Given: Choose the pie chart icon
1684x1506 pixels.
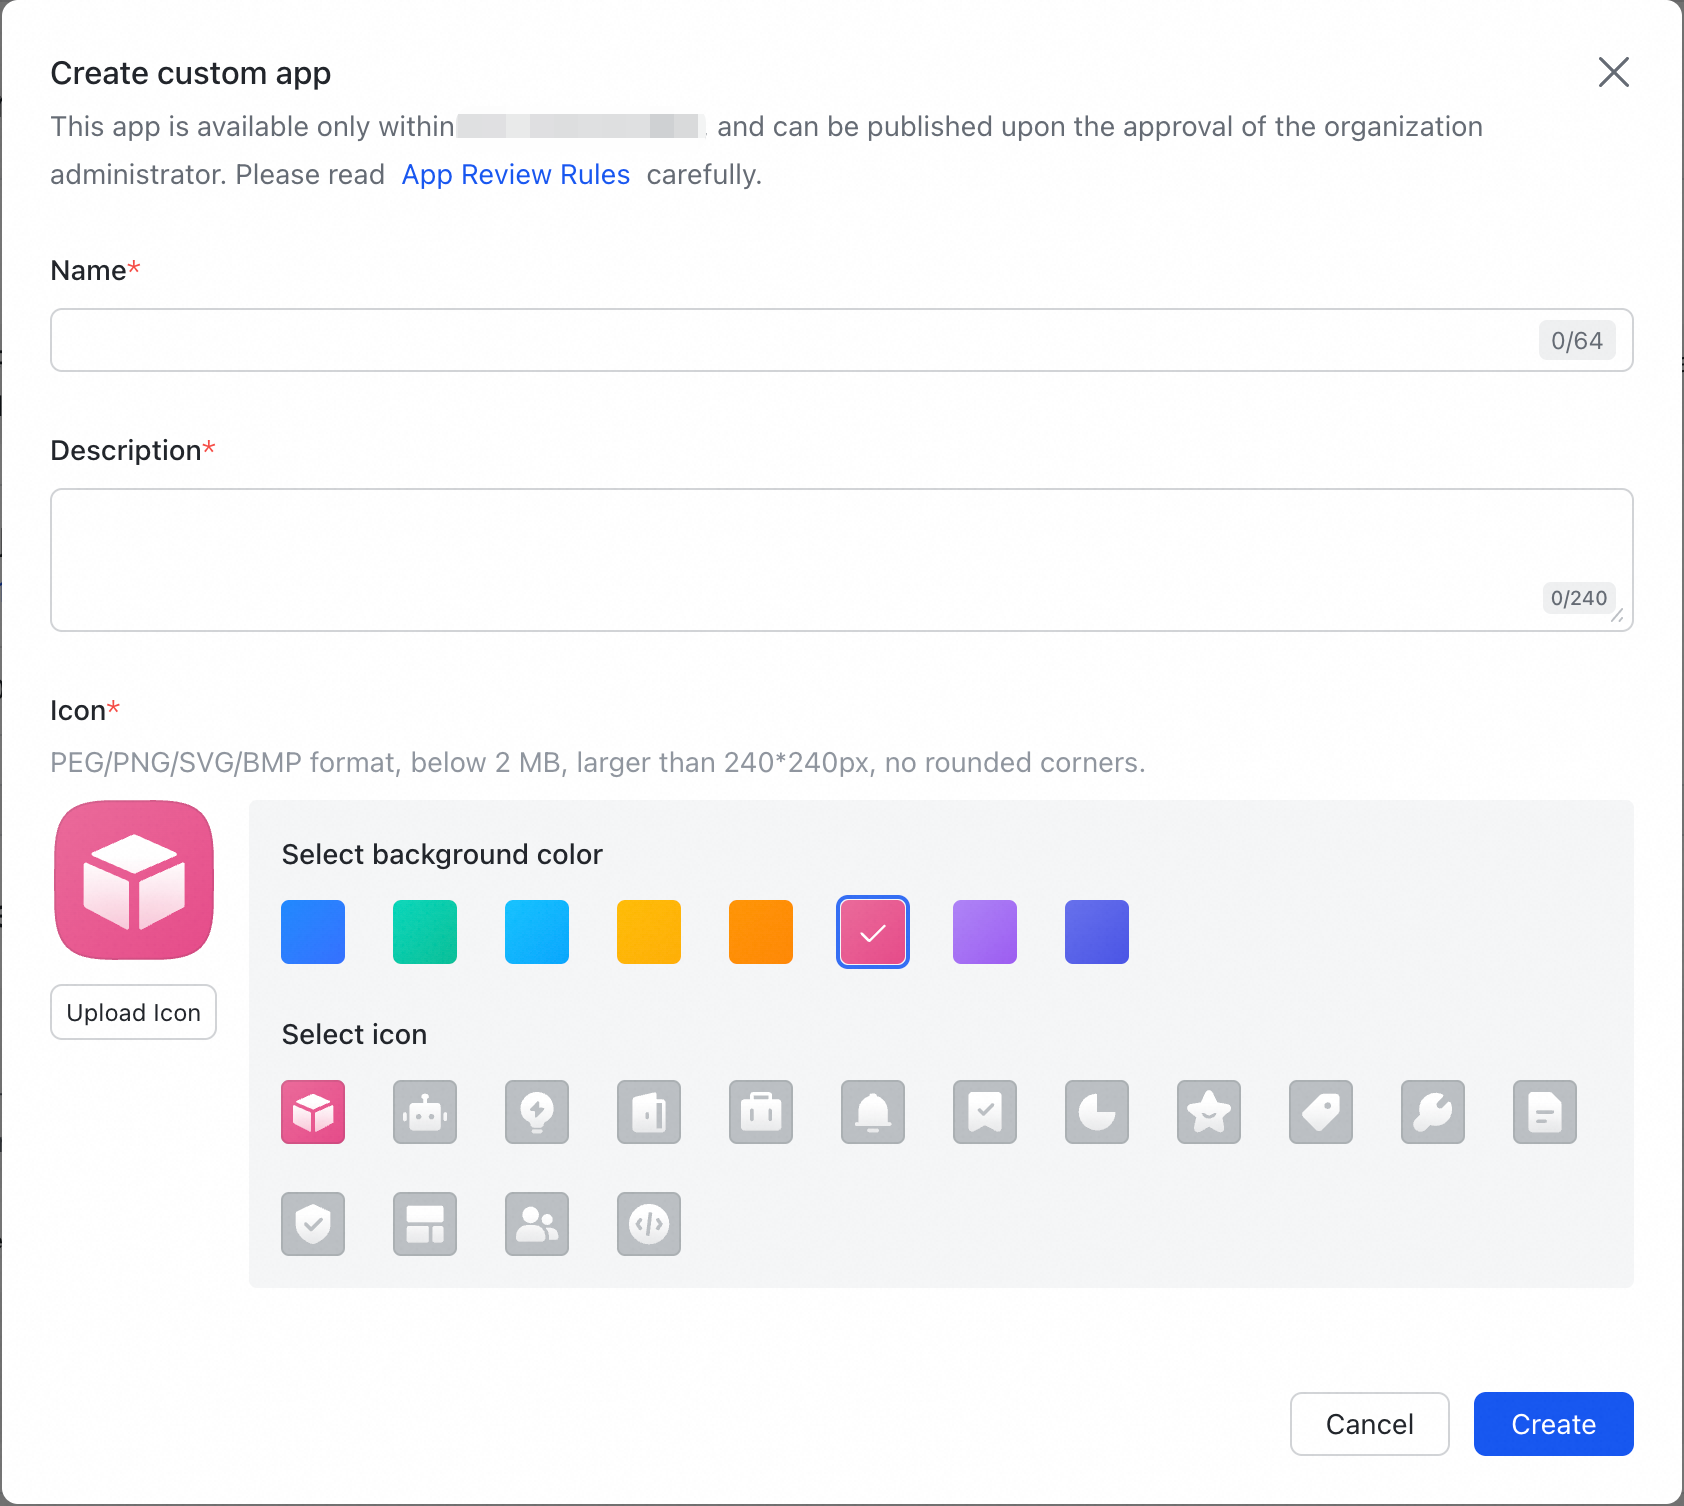Looking at the screenshot, I should tap(1097, 1112).
